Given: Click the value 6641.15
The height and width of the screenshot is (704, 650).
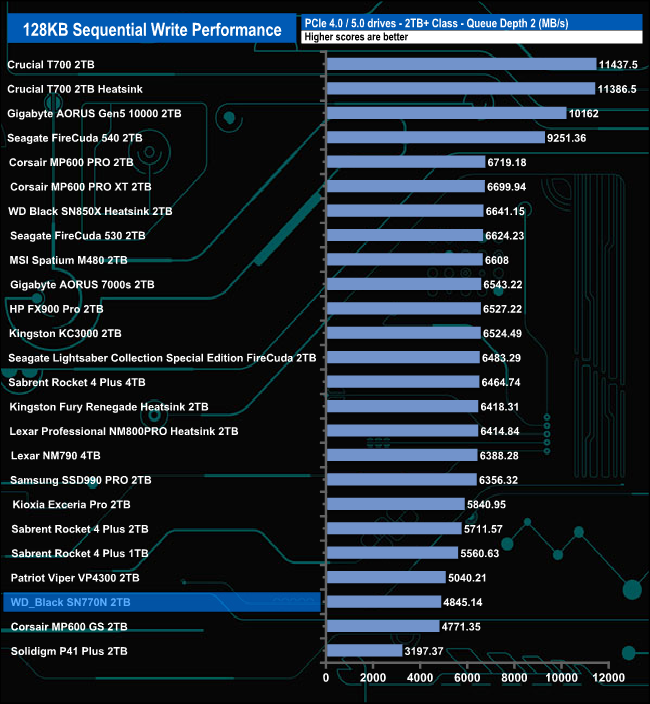Looking at the screenshot, I should tap(505, 211).
